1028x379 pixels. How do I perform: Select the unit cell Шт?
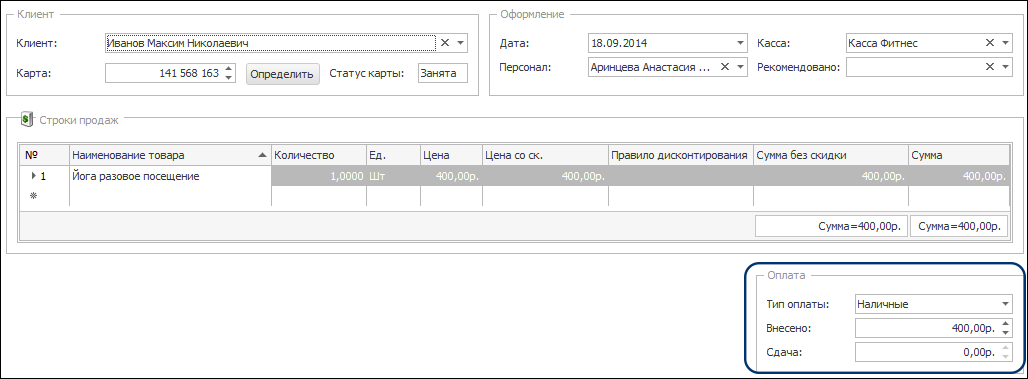pos(393,176)
